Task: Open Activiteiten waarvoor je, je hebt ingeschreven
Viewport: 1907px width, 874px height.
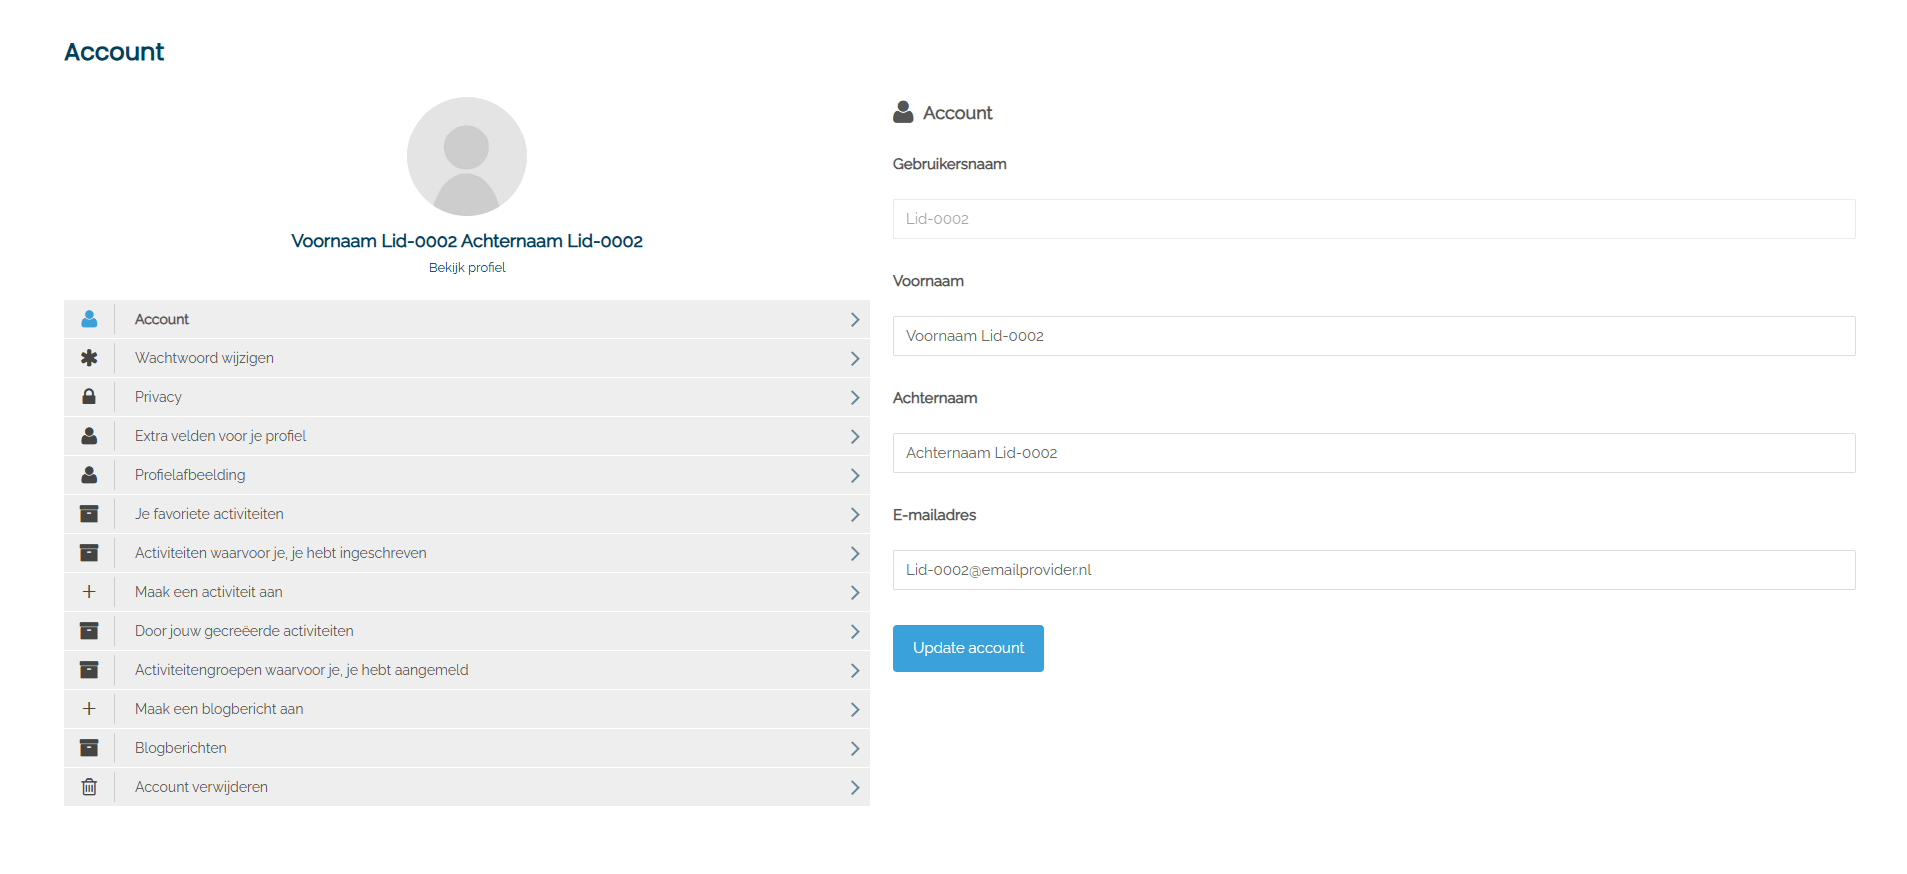Action: point(280,553)
